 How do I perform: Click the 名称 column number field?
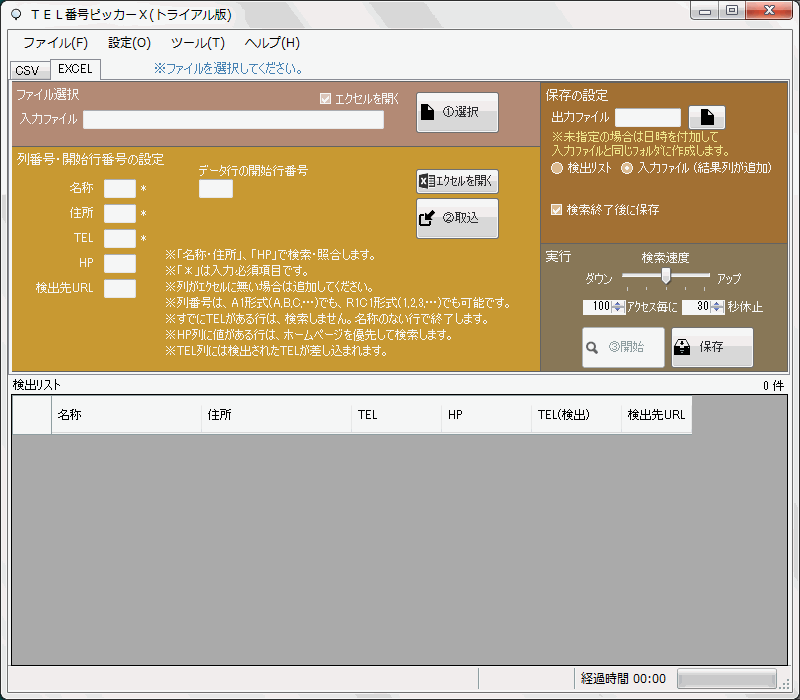tap(120, 188)
